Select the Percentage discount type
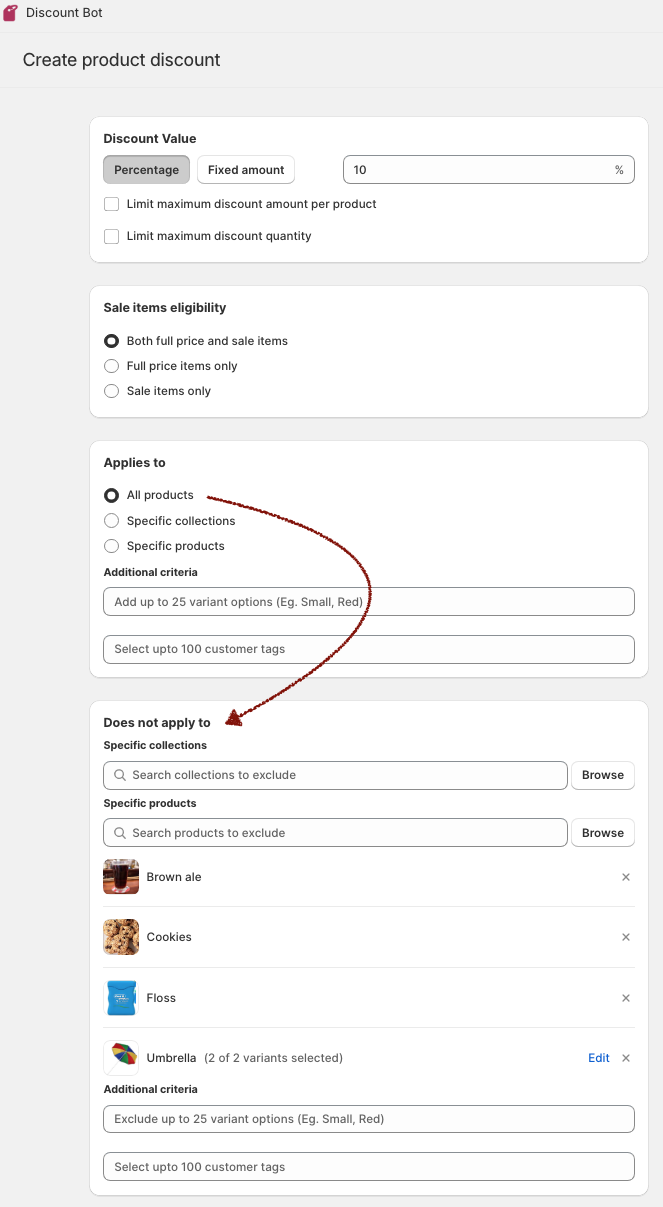Screen dimensions: 663x1207 (146, 170)
